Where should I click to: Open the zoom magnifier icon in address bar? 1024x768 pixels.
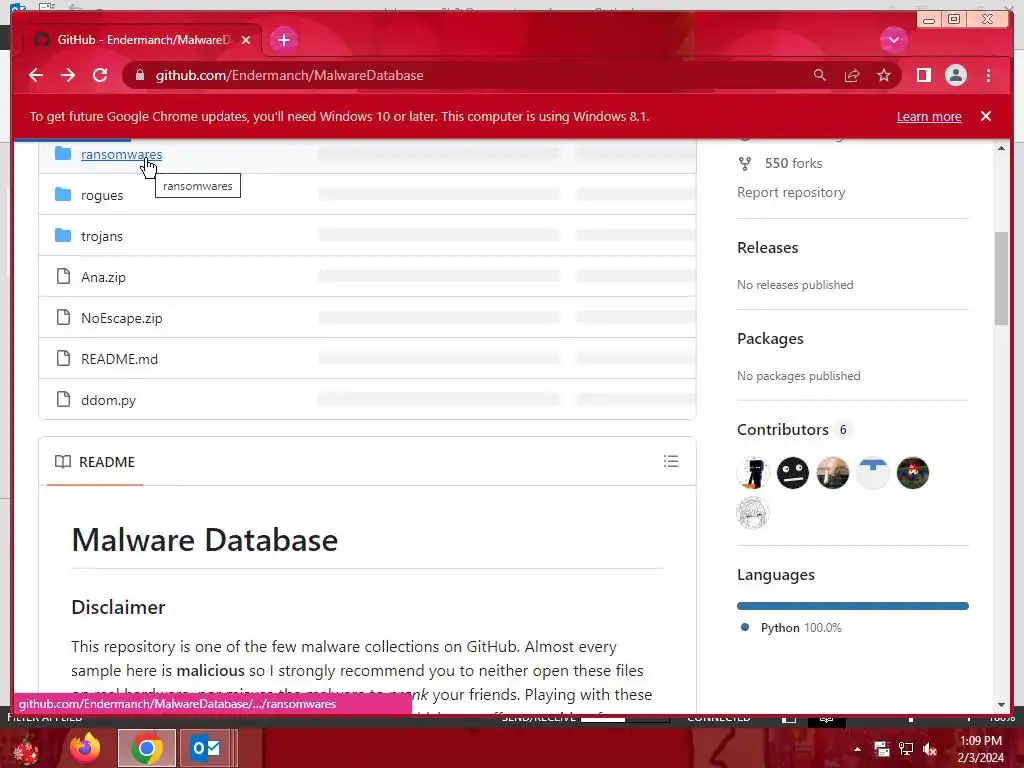[820, 76]
